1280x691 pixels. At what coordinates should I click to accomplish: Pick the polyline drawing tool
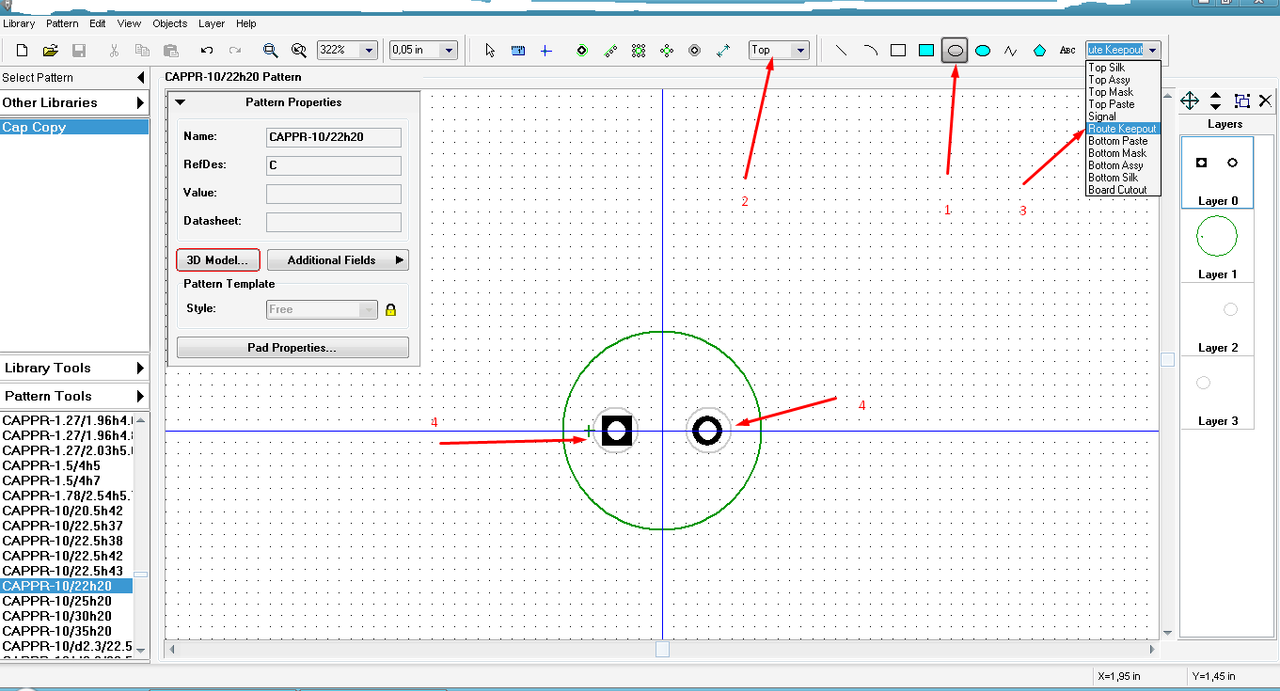point(1011,50)
